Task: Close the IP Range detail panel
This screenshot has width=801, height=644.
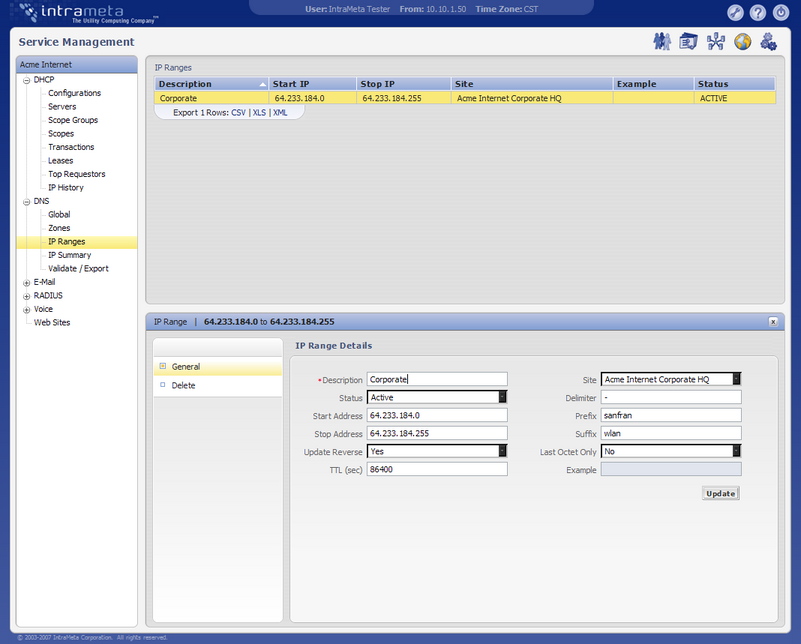Action: (x=773, y=322)
